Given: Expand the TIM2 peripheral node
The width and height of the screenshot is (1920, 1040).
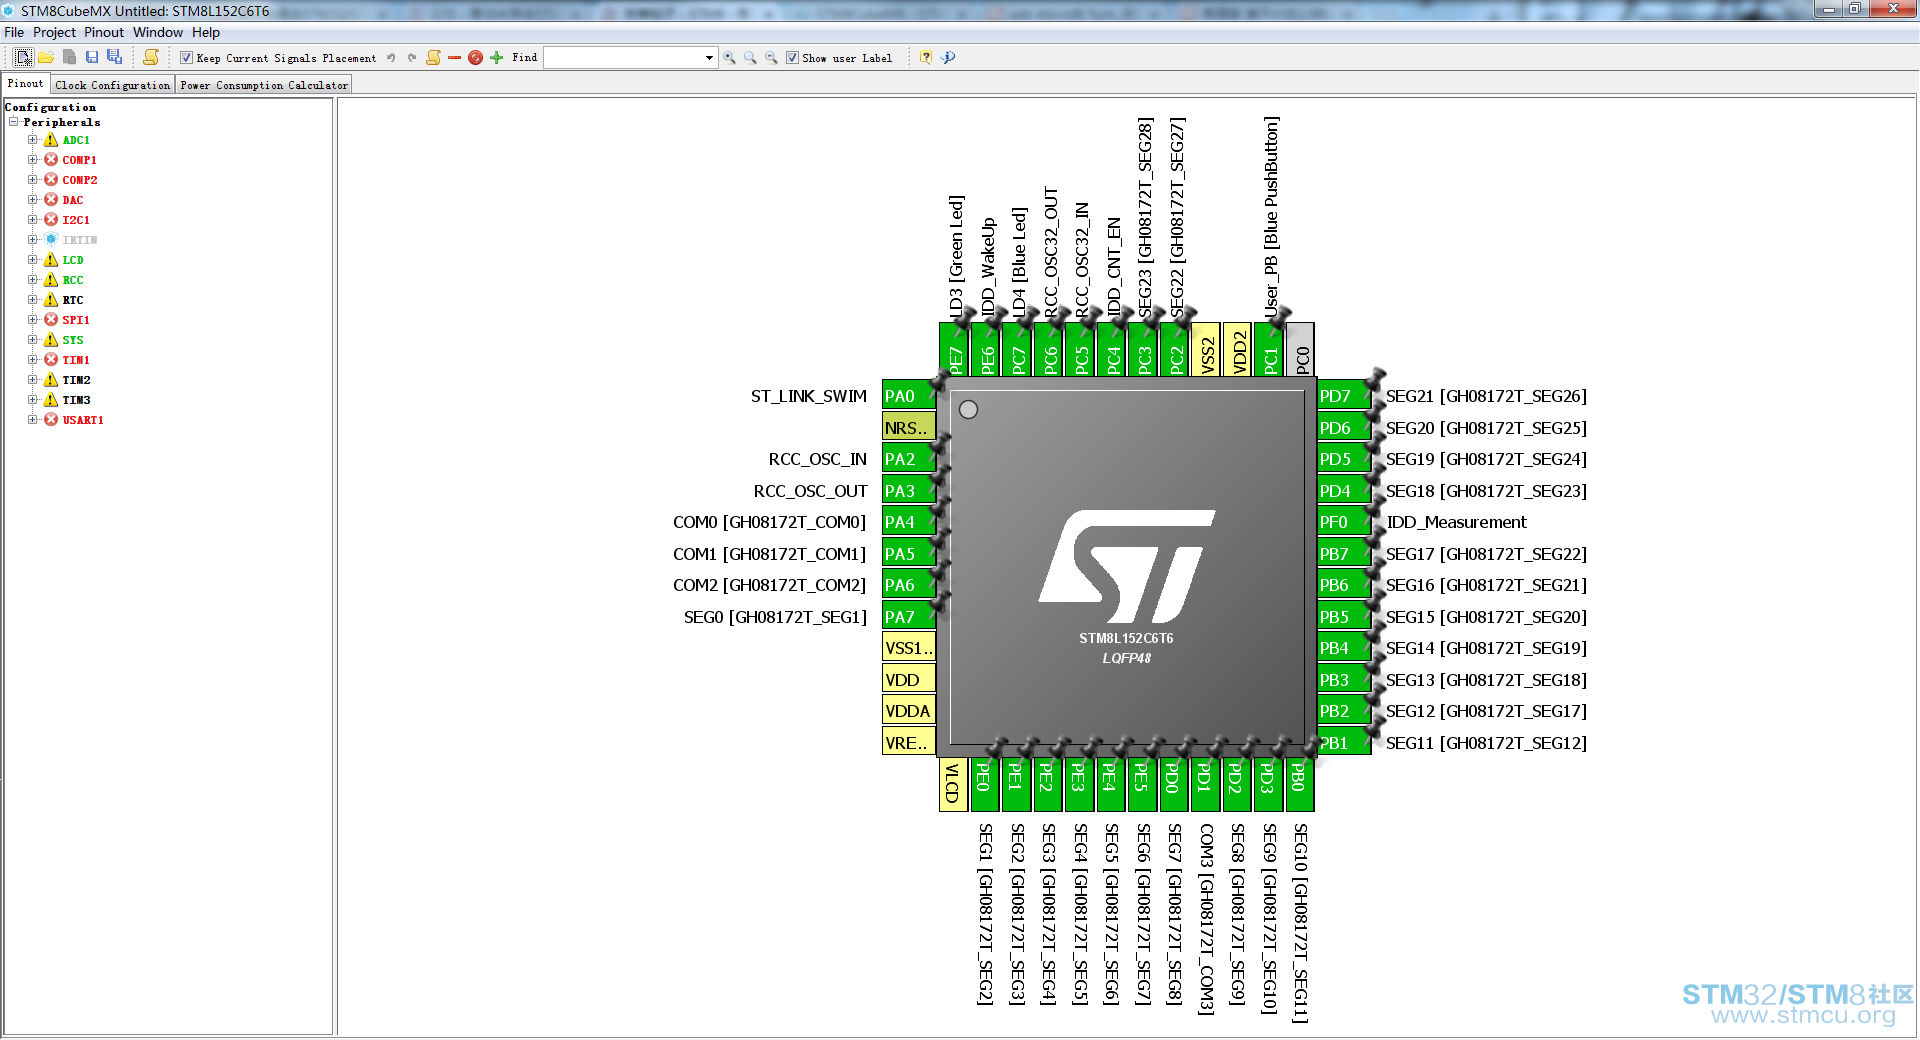Looking at the screenshot, I should click(32, 380).
